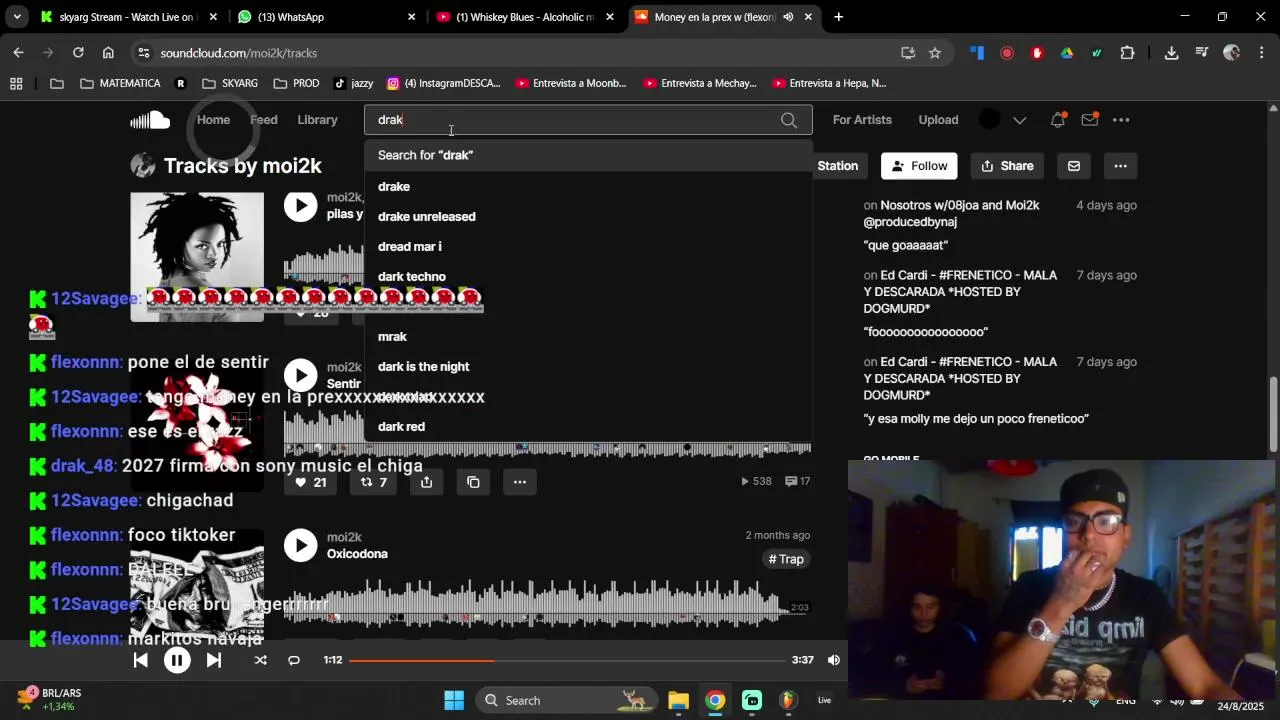This screenshot has width=1280, height=720.
Task: Toggle shuffle in the player bar
Action: click(260, 660)
